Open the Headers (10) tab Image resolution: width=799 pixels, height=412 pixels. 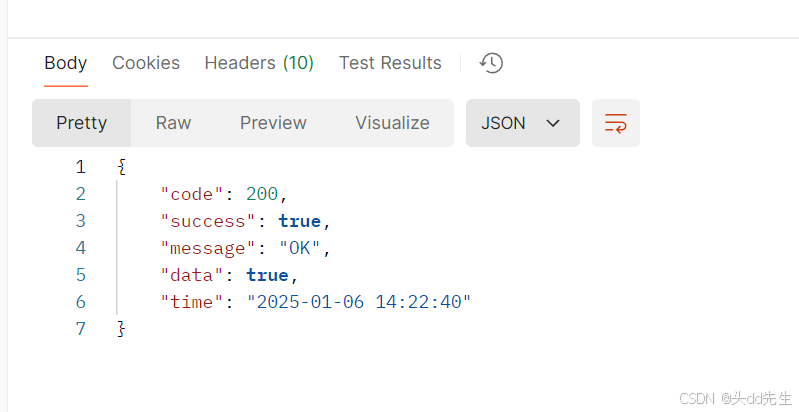click(259, 63)
